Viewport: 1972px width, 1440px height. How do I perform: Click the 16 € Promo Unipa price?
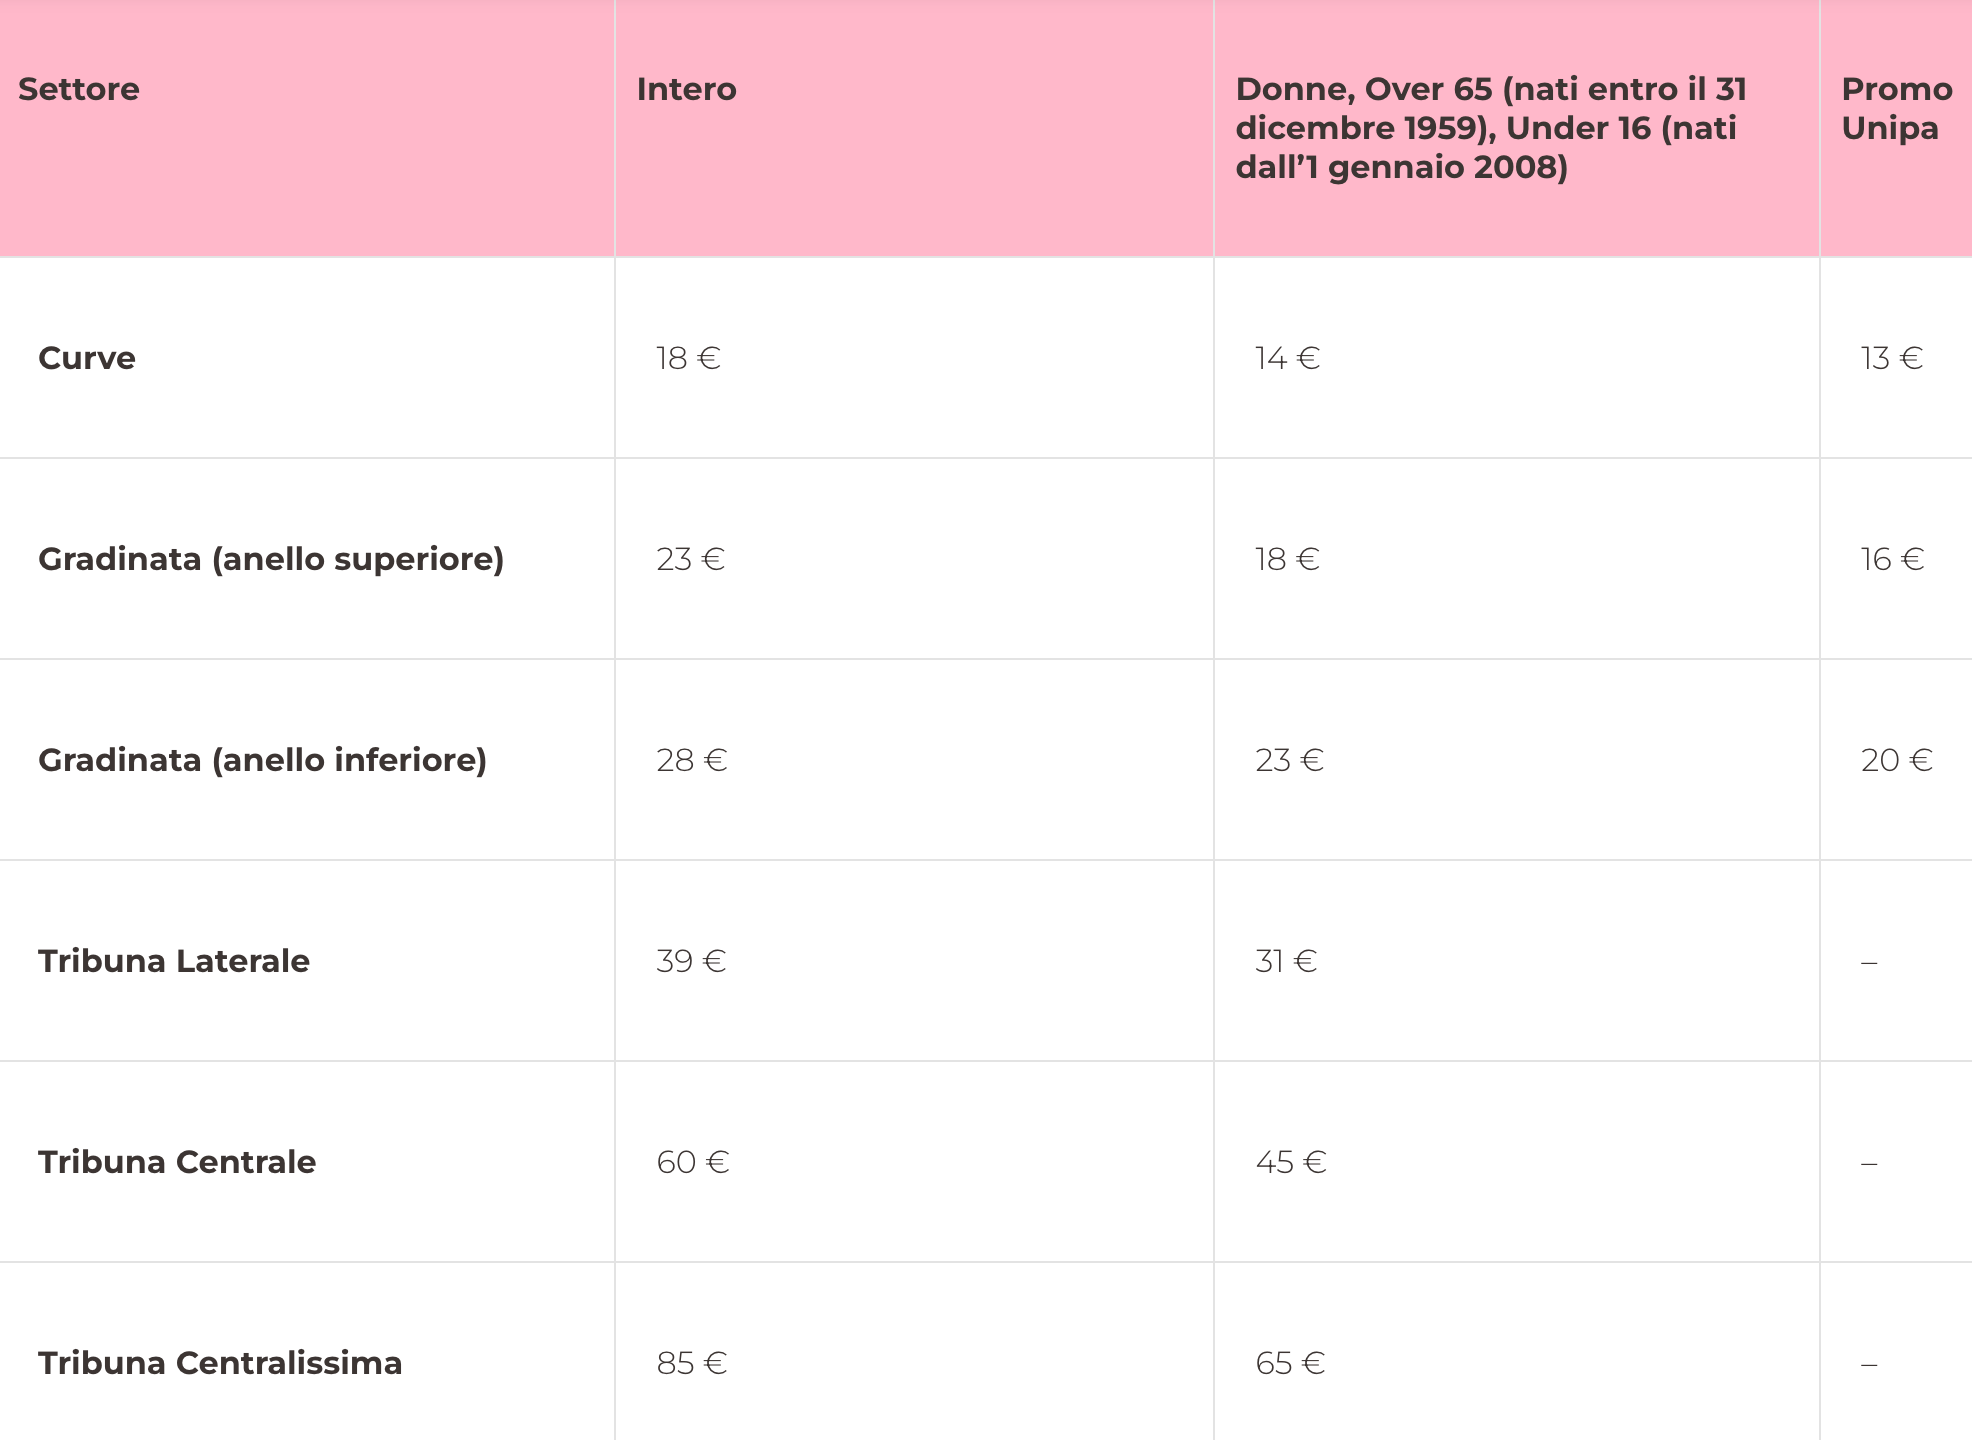pos(1893,559)
